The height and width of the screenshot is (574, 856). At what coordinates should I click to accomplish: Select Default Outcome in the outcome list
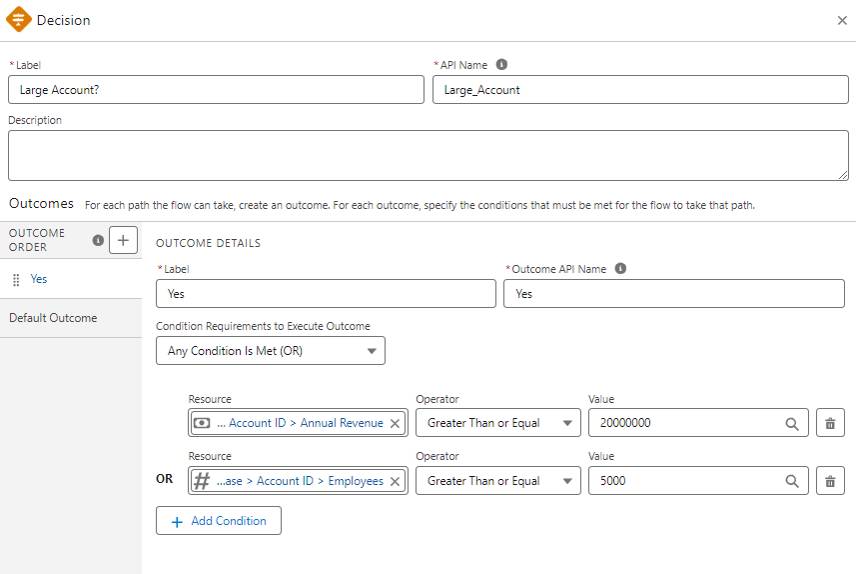pos(71,318)
